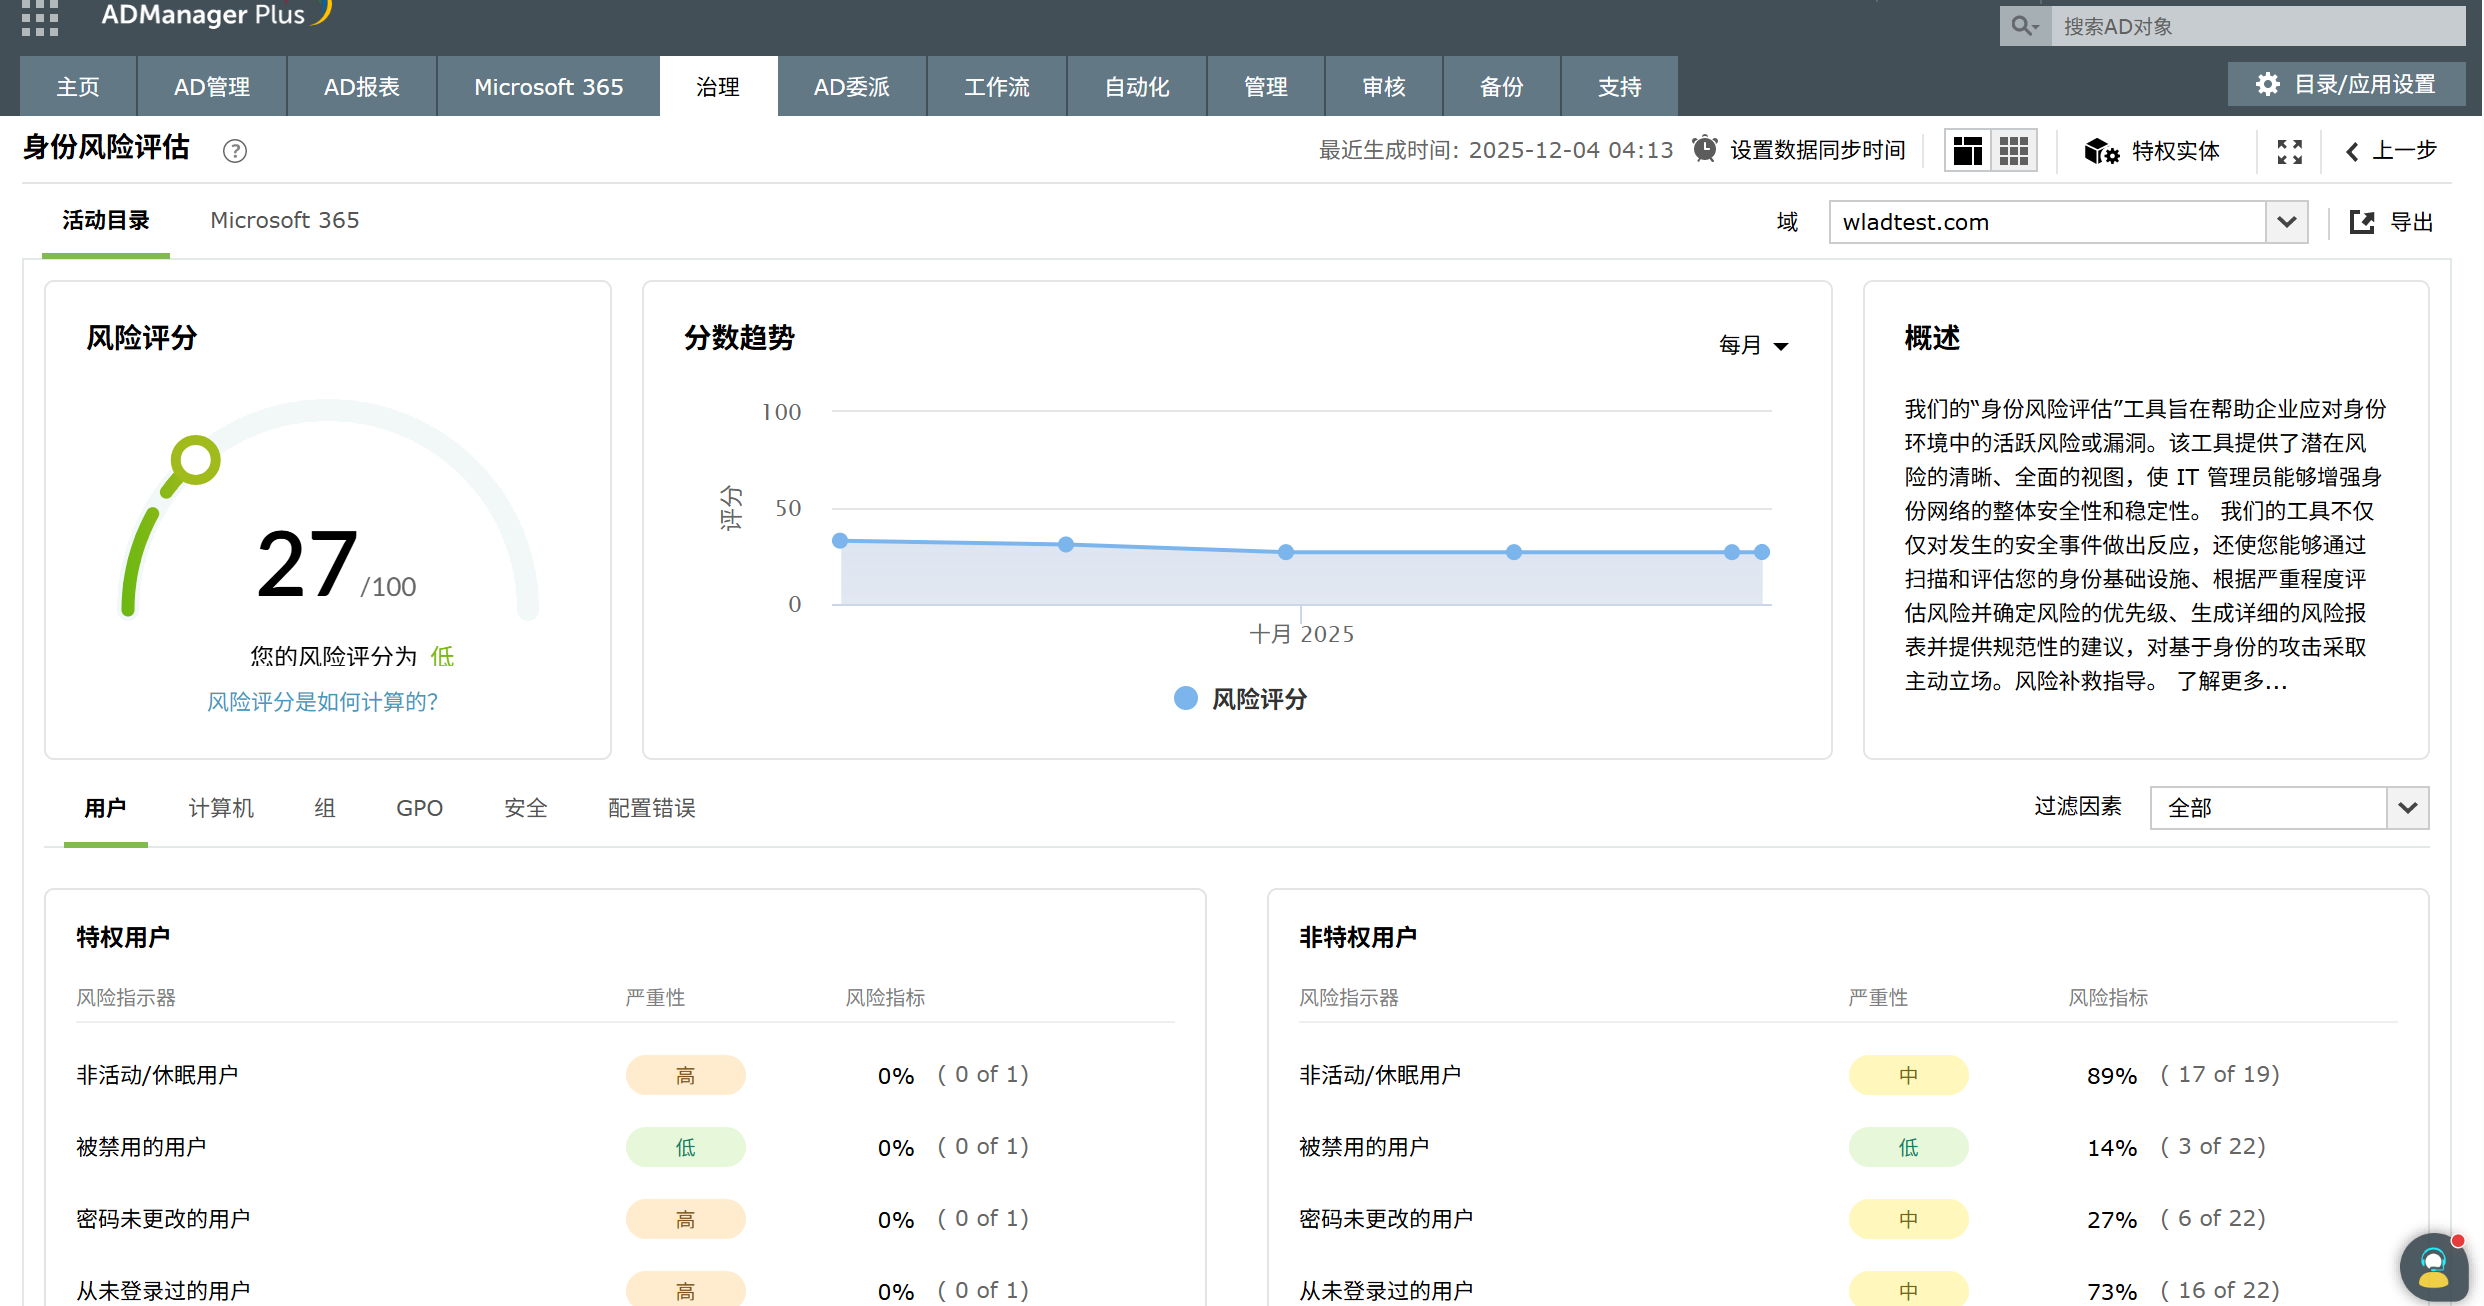The width and height of the screenshot is (2484, 1306).
Task: Open the directory/app settings gear button
Action: [x=2346, y=85]
